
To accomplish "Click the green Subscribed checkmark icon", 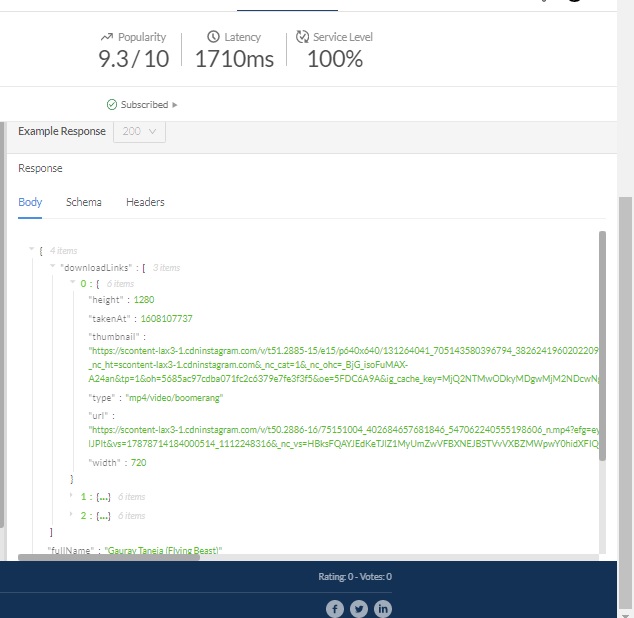I will 112,105.
